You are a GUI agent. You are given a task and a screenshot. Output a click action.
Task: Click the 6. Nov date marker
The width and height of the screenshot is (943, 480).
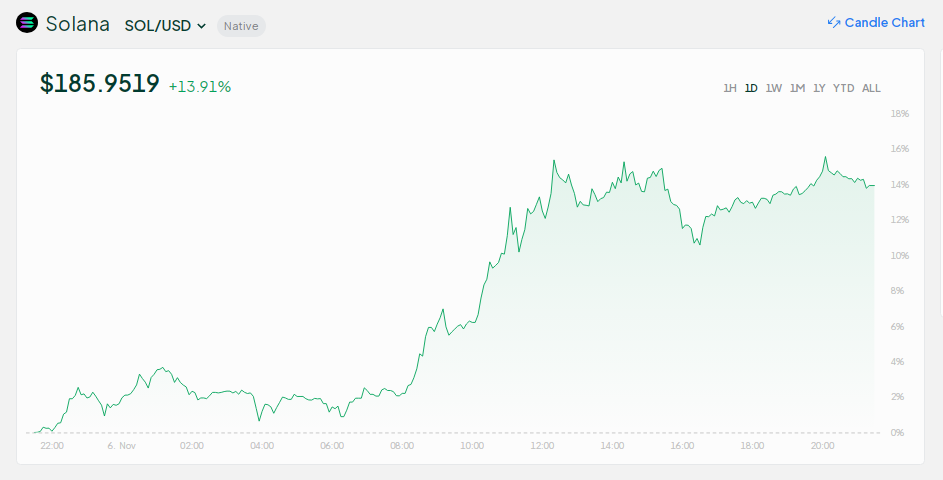pyautogui.click(x=122, y=446)
